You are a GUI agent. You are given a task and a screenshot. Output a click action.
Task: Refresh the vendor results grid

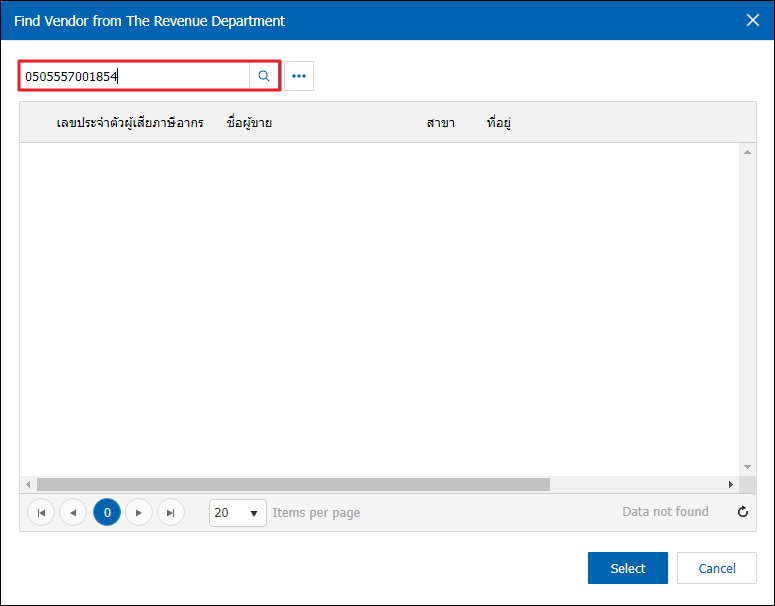[x=742, y=512]
